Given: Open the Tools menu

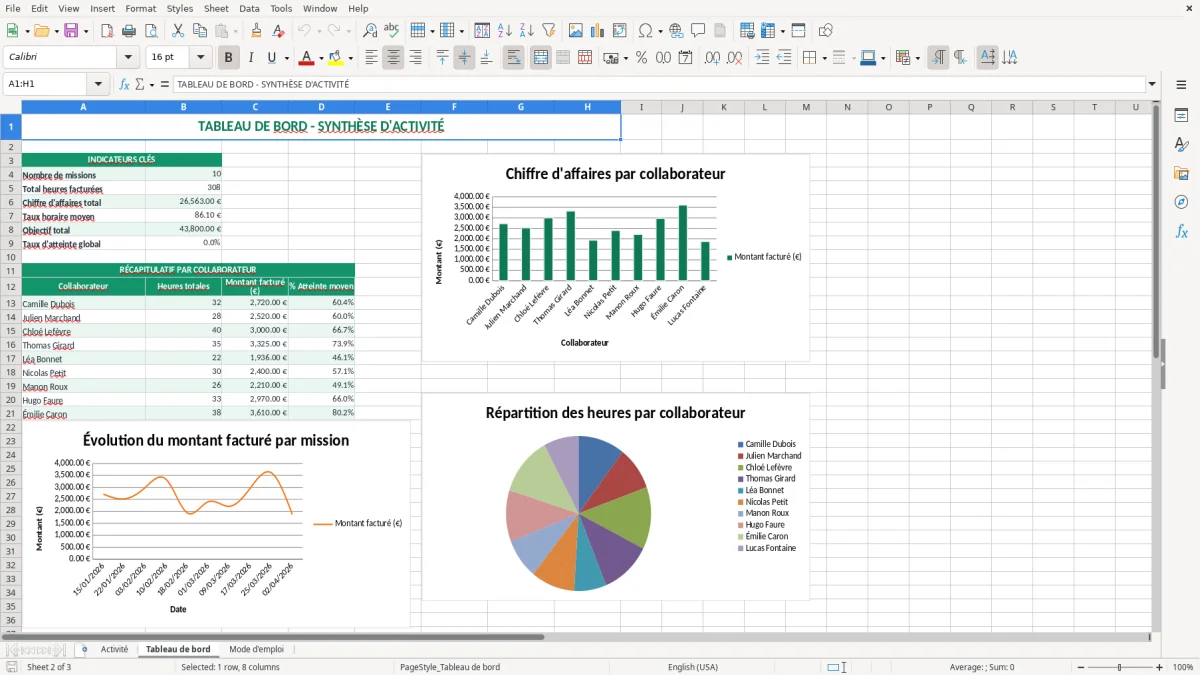Looking at the screenshot, I should click(x=281, y=8).
